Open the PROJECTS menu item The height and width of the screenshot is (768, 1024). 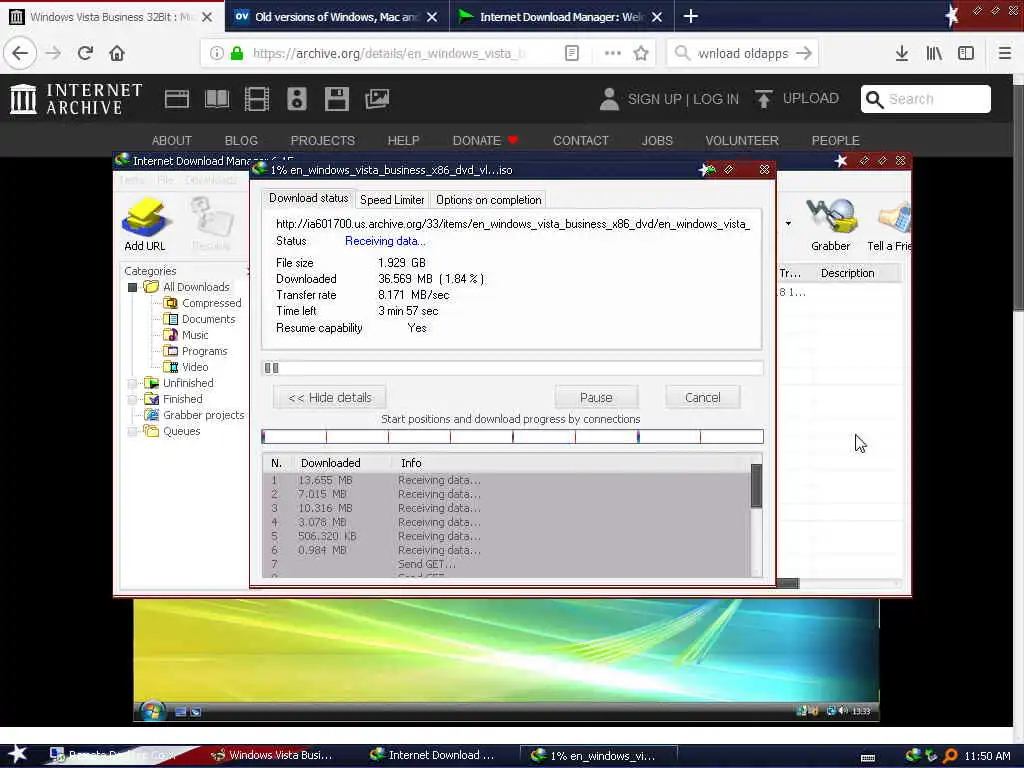323,140
